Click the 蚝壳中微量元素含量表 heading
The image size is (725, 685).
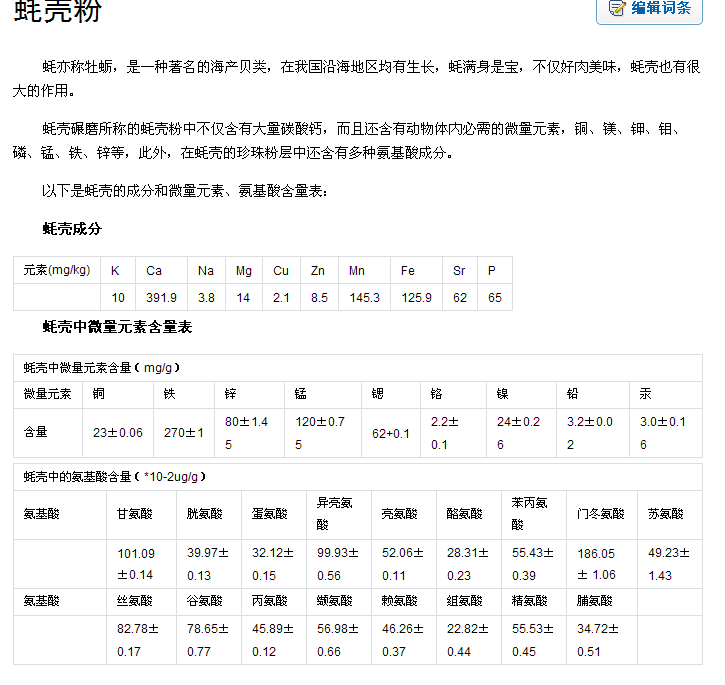click(x=117, y=327)
